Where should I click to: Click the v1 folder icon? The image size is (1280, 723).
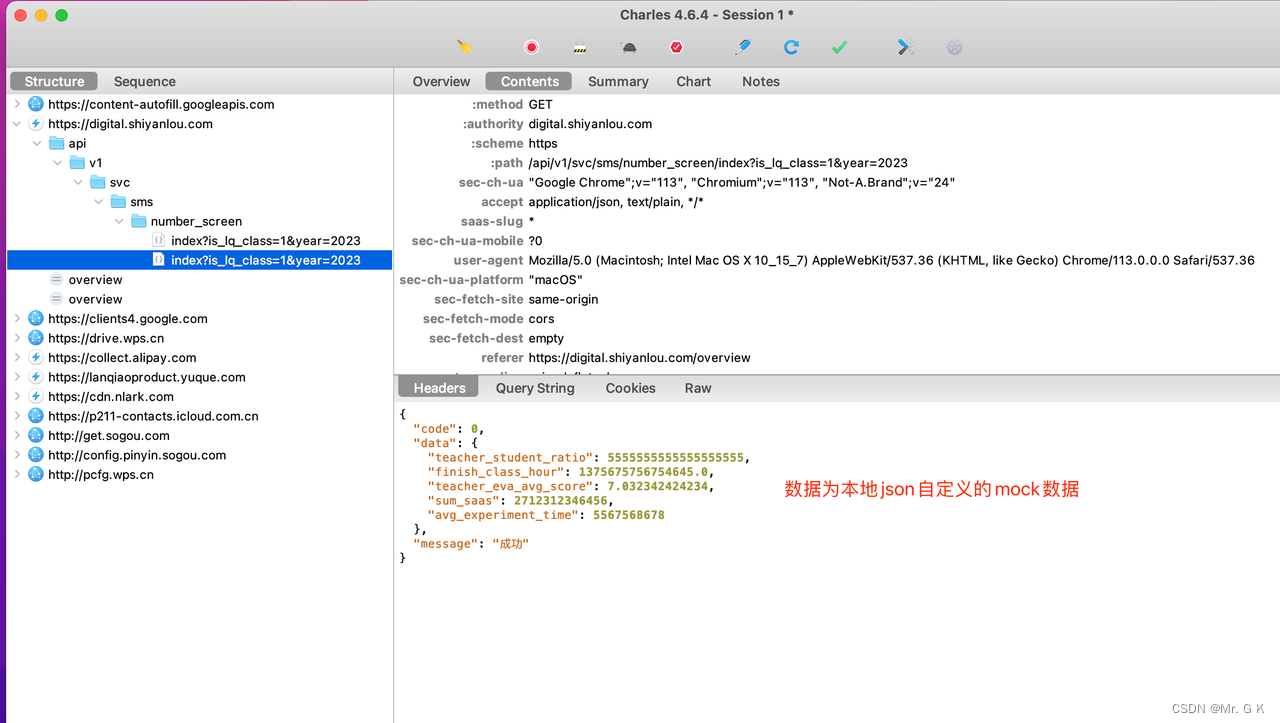tap(77, 163)
